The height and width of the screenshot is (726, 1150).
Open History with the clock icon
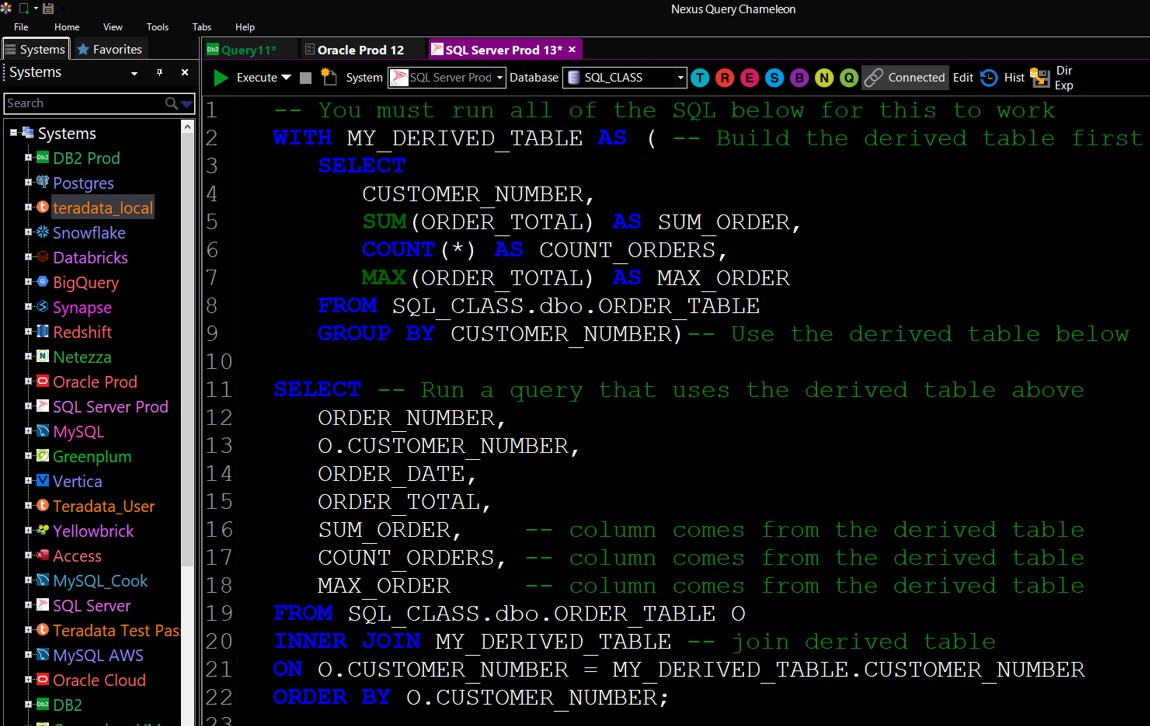(989, 78)
